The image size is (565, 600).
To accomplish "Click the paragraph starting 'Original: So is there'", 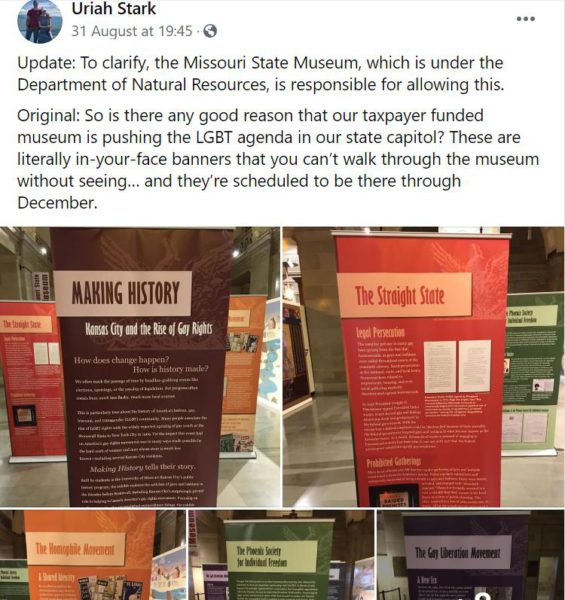I will click(278, 159).
